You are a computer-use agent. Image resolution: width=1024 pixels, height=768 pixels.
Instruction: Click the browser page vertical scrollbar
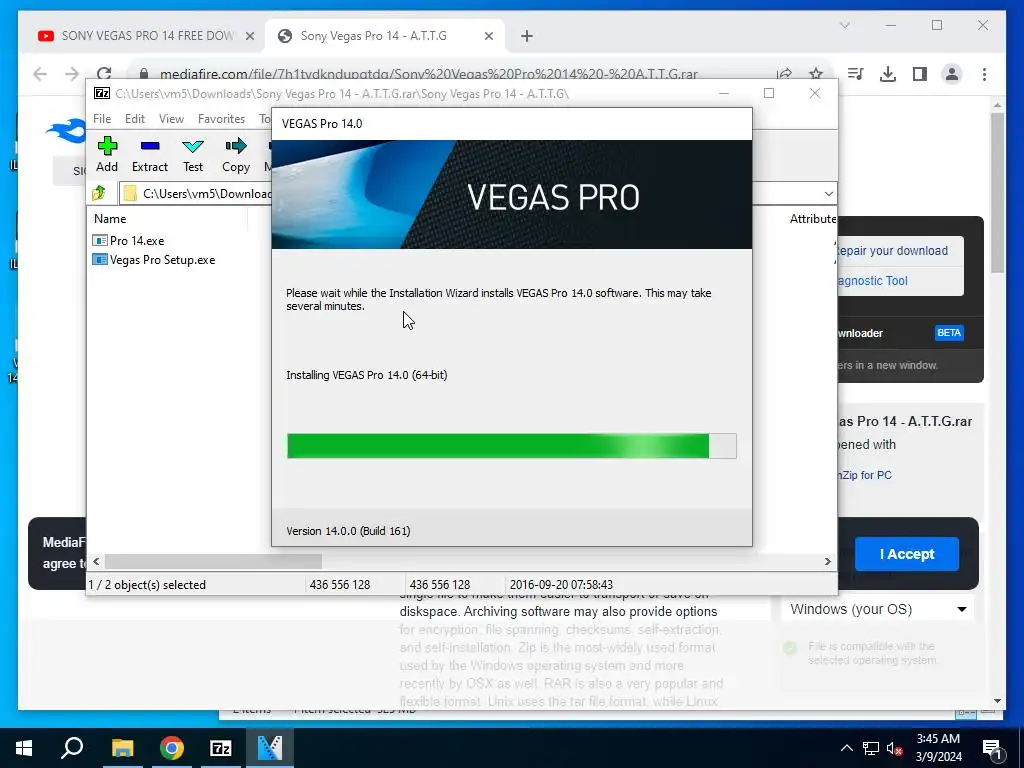click(997, 193)
